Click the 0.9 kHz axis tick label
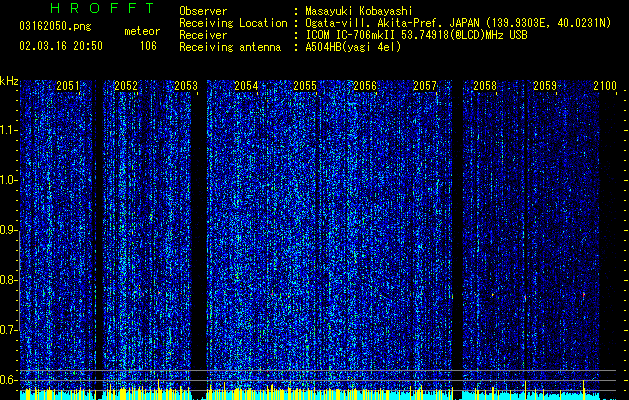The width and height of the screenshot is (629, 400). coord(9,230)
